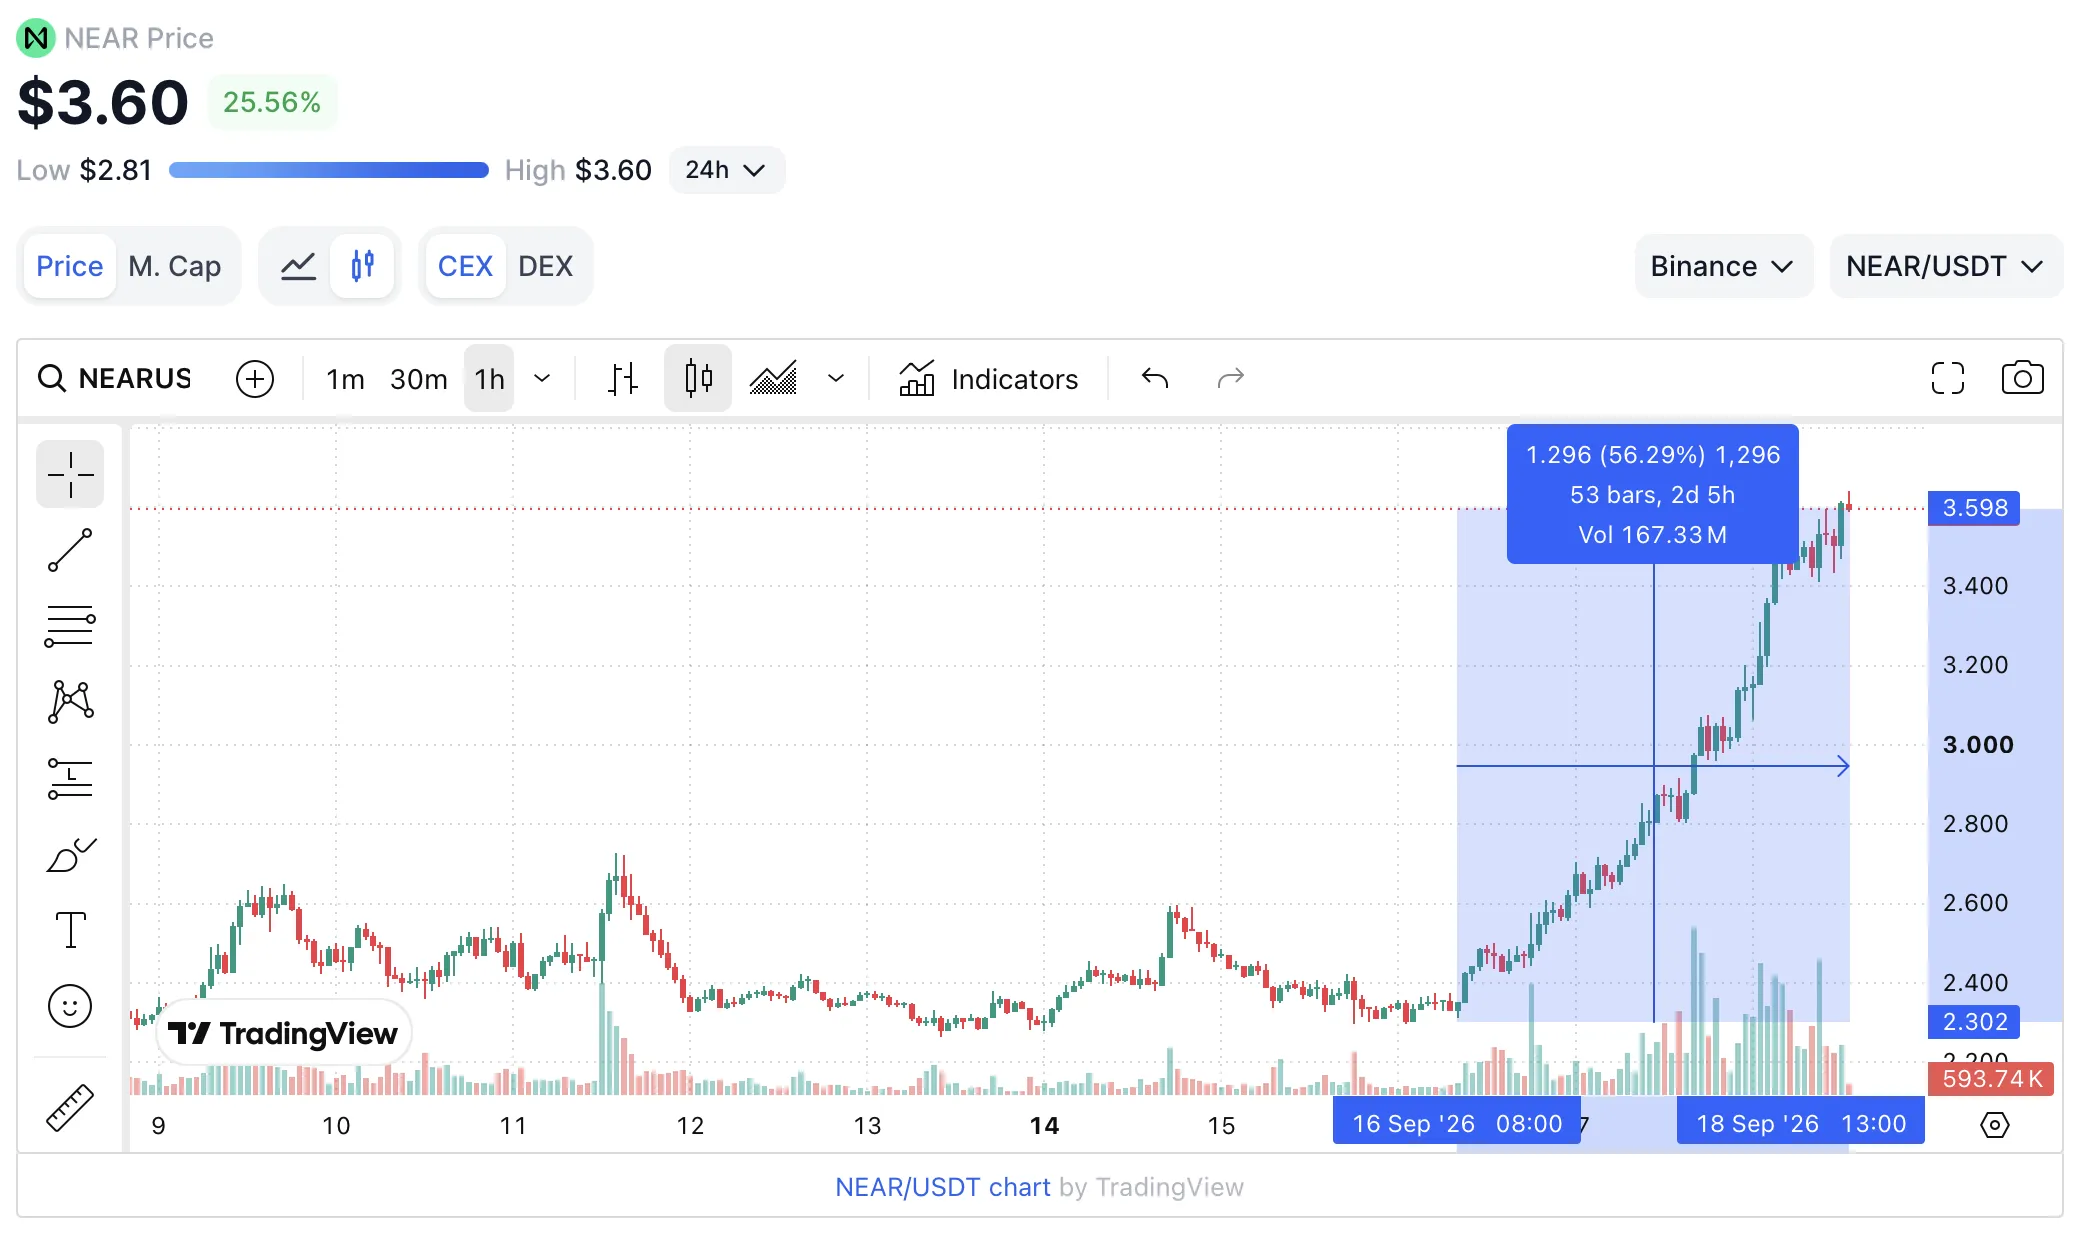Image resolution: width=2084 pixels, height=1250 pixels.
Task: Set chart interval to 1h
Action: 490,379
